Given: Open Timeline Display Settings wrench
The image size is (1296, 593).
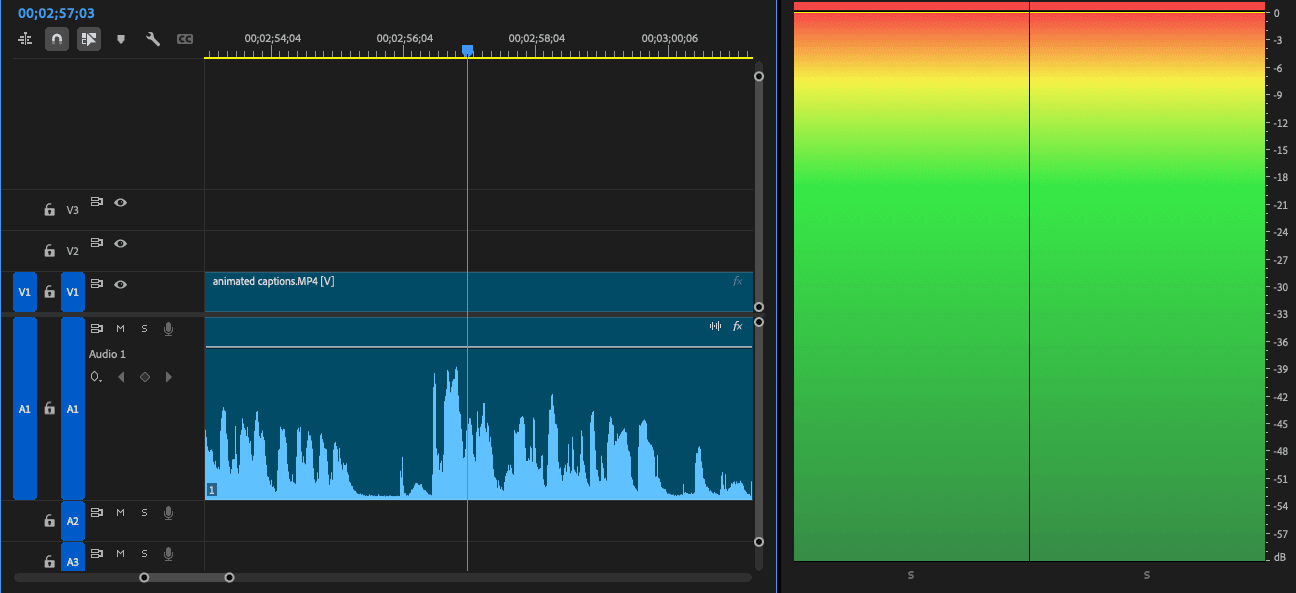Looking at the screenshot, I should pos(153,39).
